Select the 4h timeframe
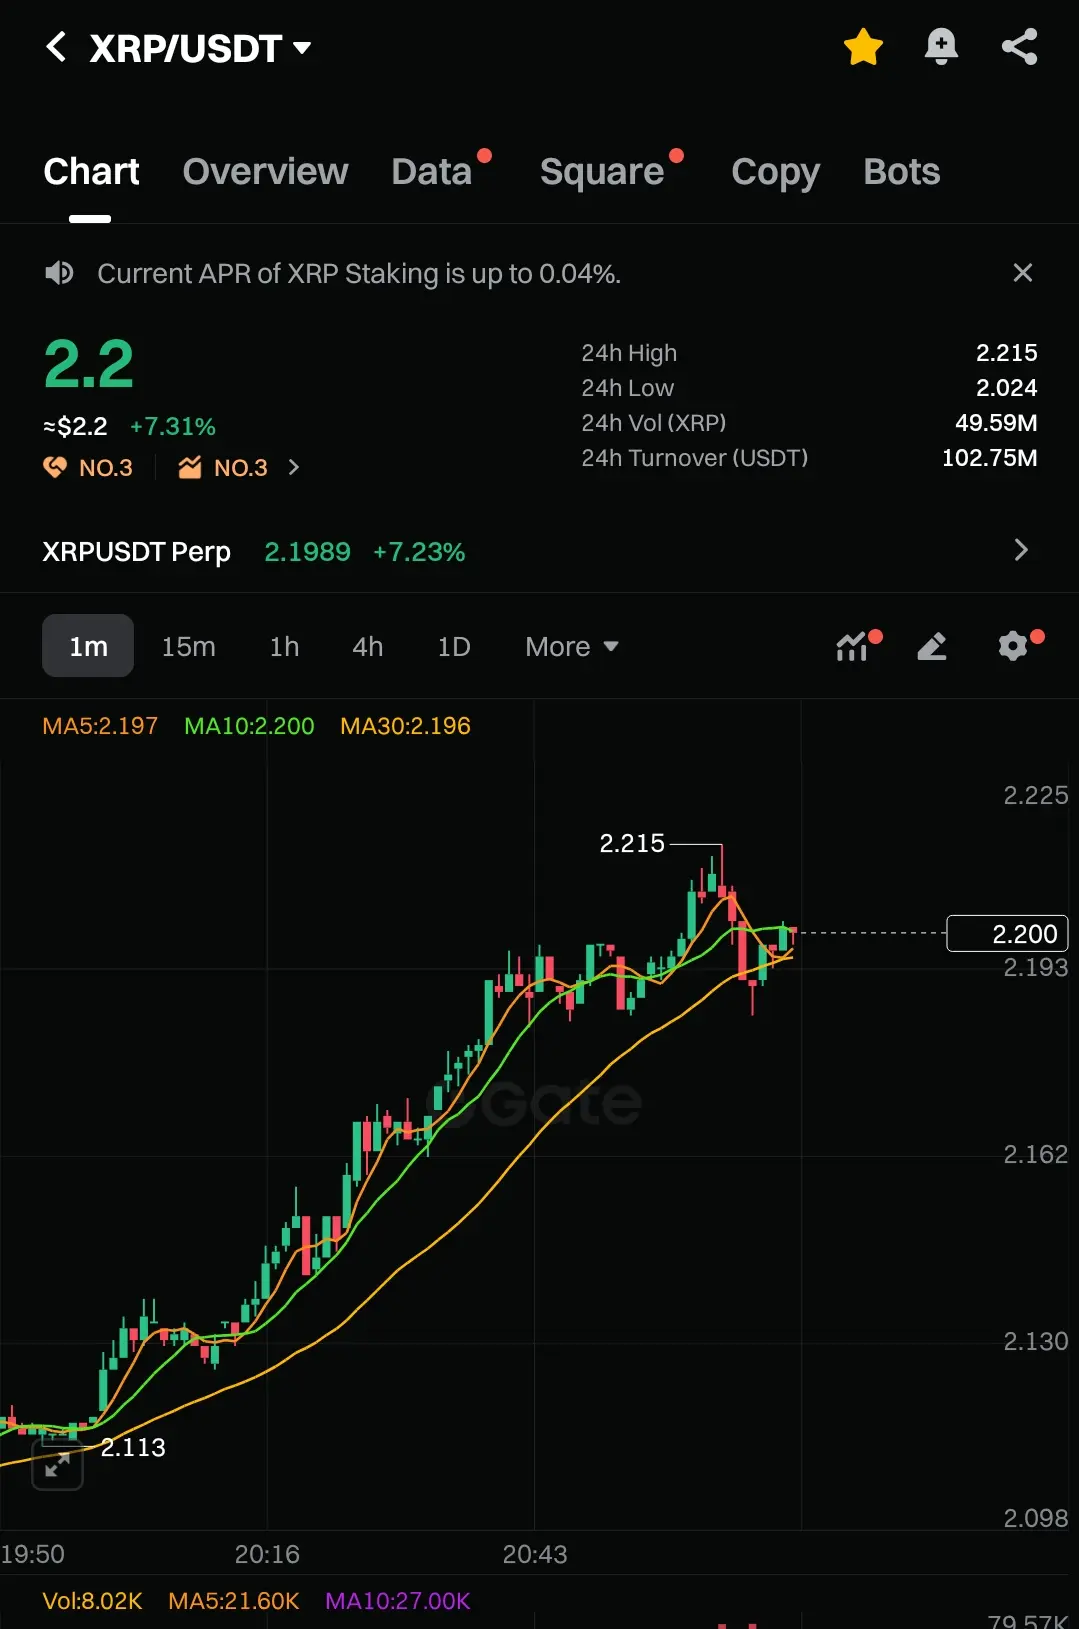The image size is (1079, 1629). [368, 647]
